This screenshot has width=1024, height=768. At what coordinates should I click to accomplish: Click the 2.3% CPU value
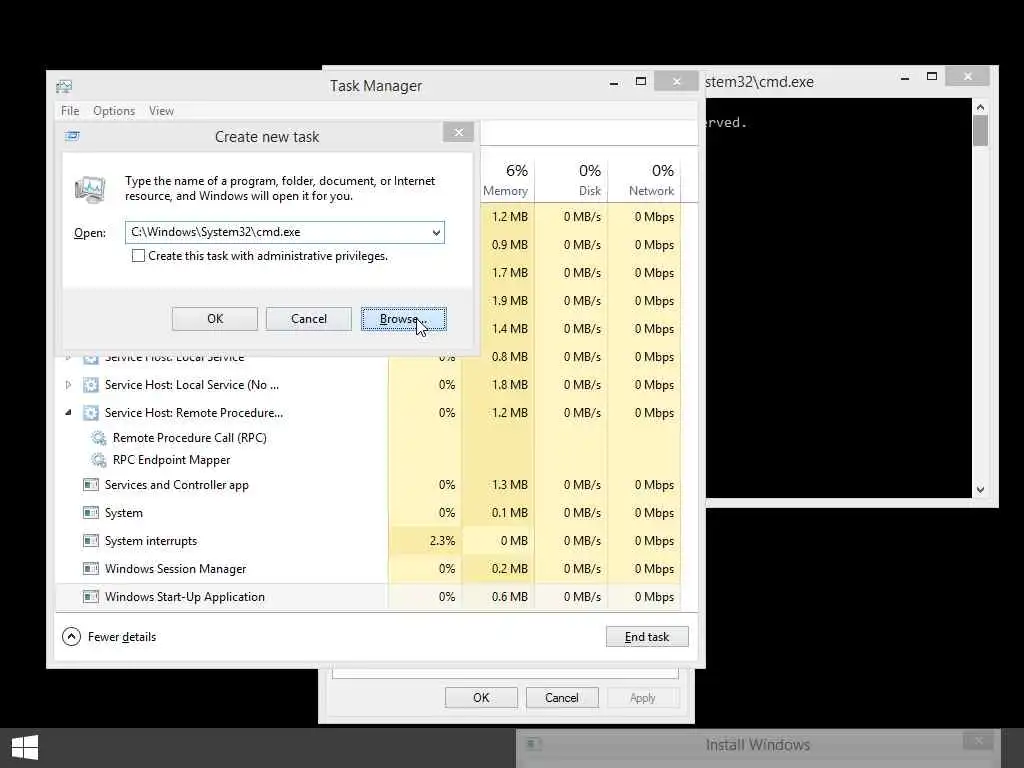pyautogui.click(x=442, y=541)
